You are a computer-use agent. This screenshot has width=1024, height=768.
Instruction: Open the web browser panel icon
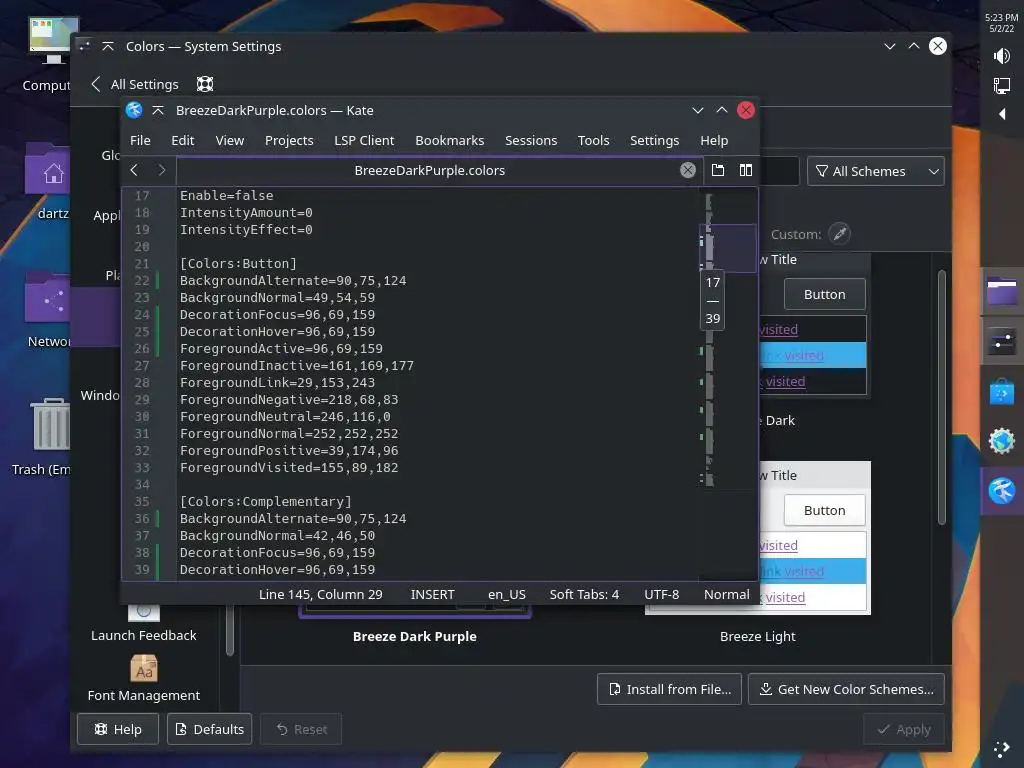click(x=1002, y=441)
